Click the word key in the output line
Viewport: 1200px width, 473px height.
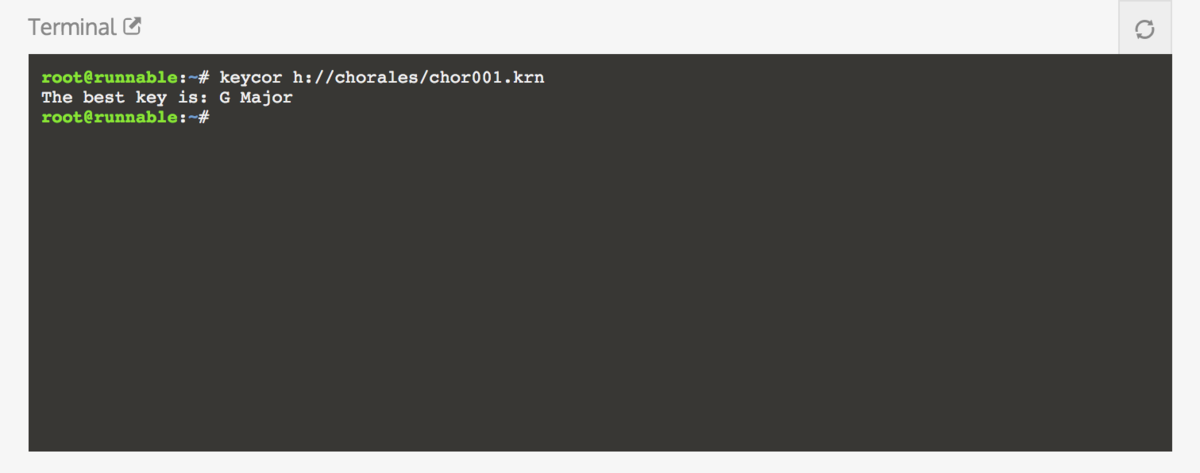click(151, 98)
